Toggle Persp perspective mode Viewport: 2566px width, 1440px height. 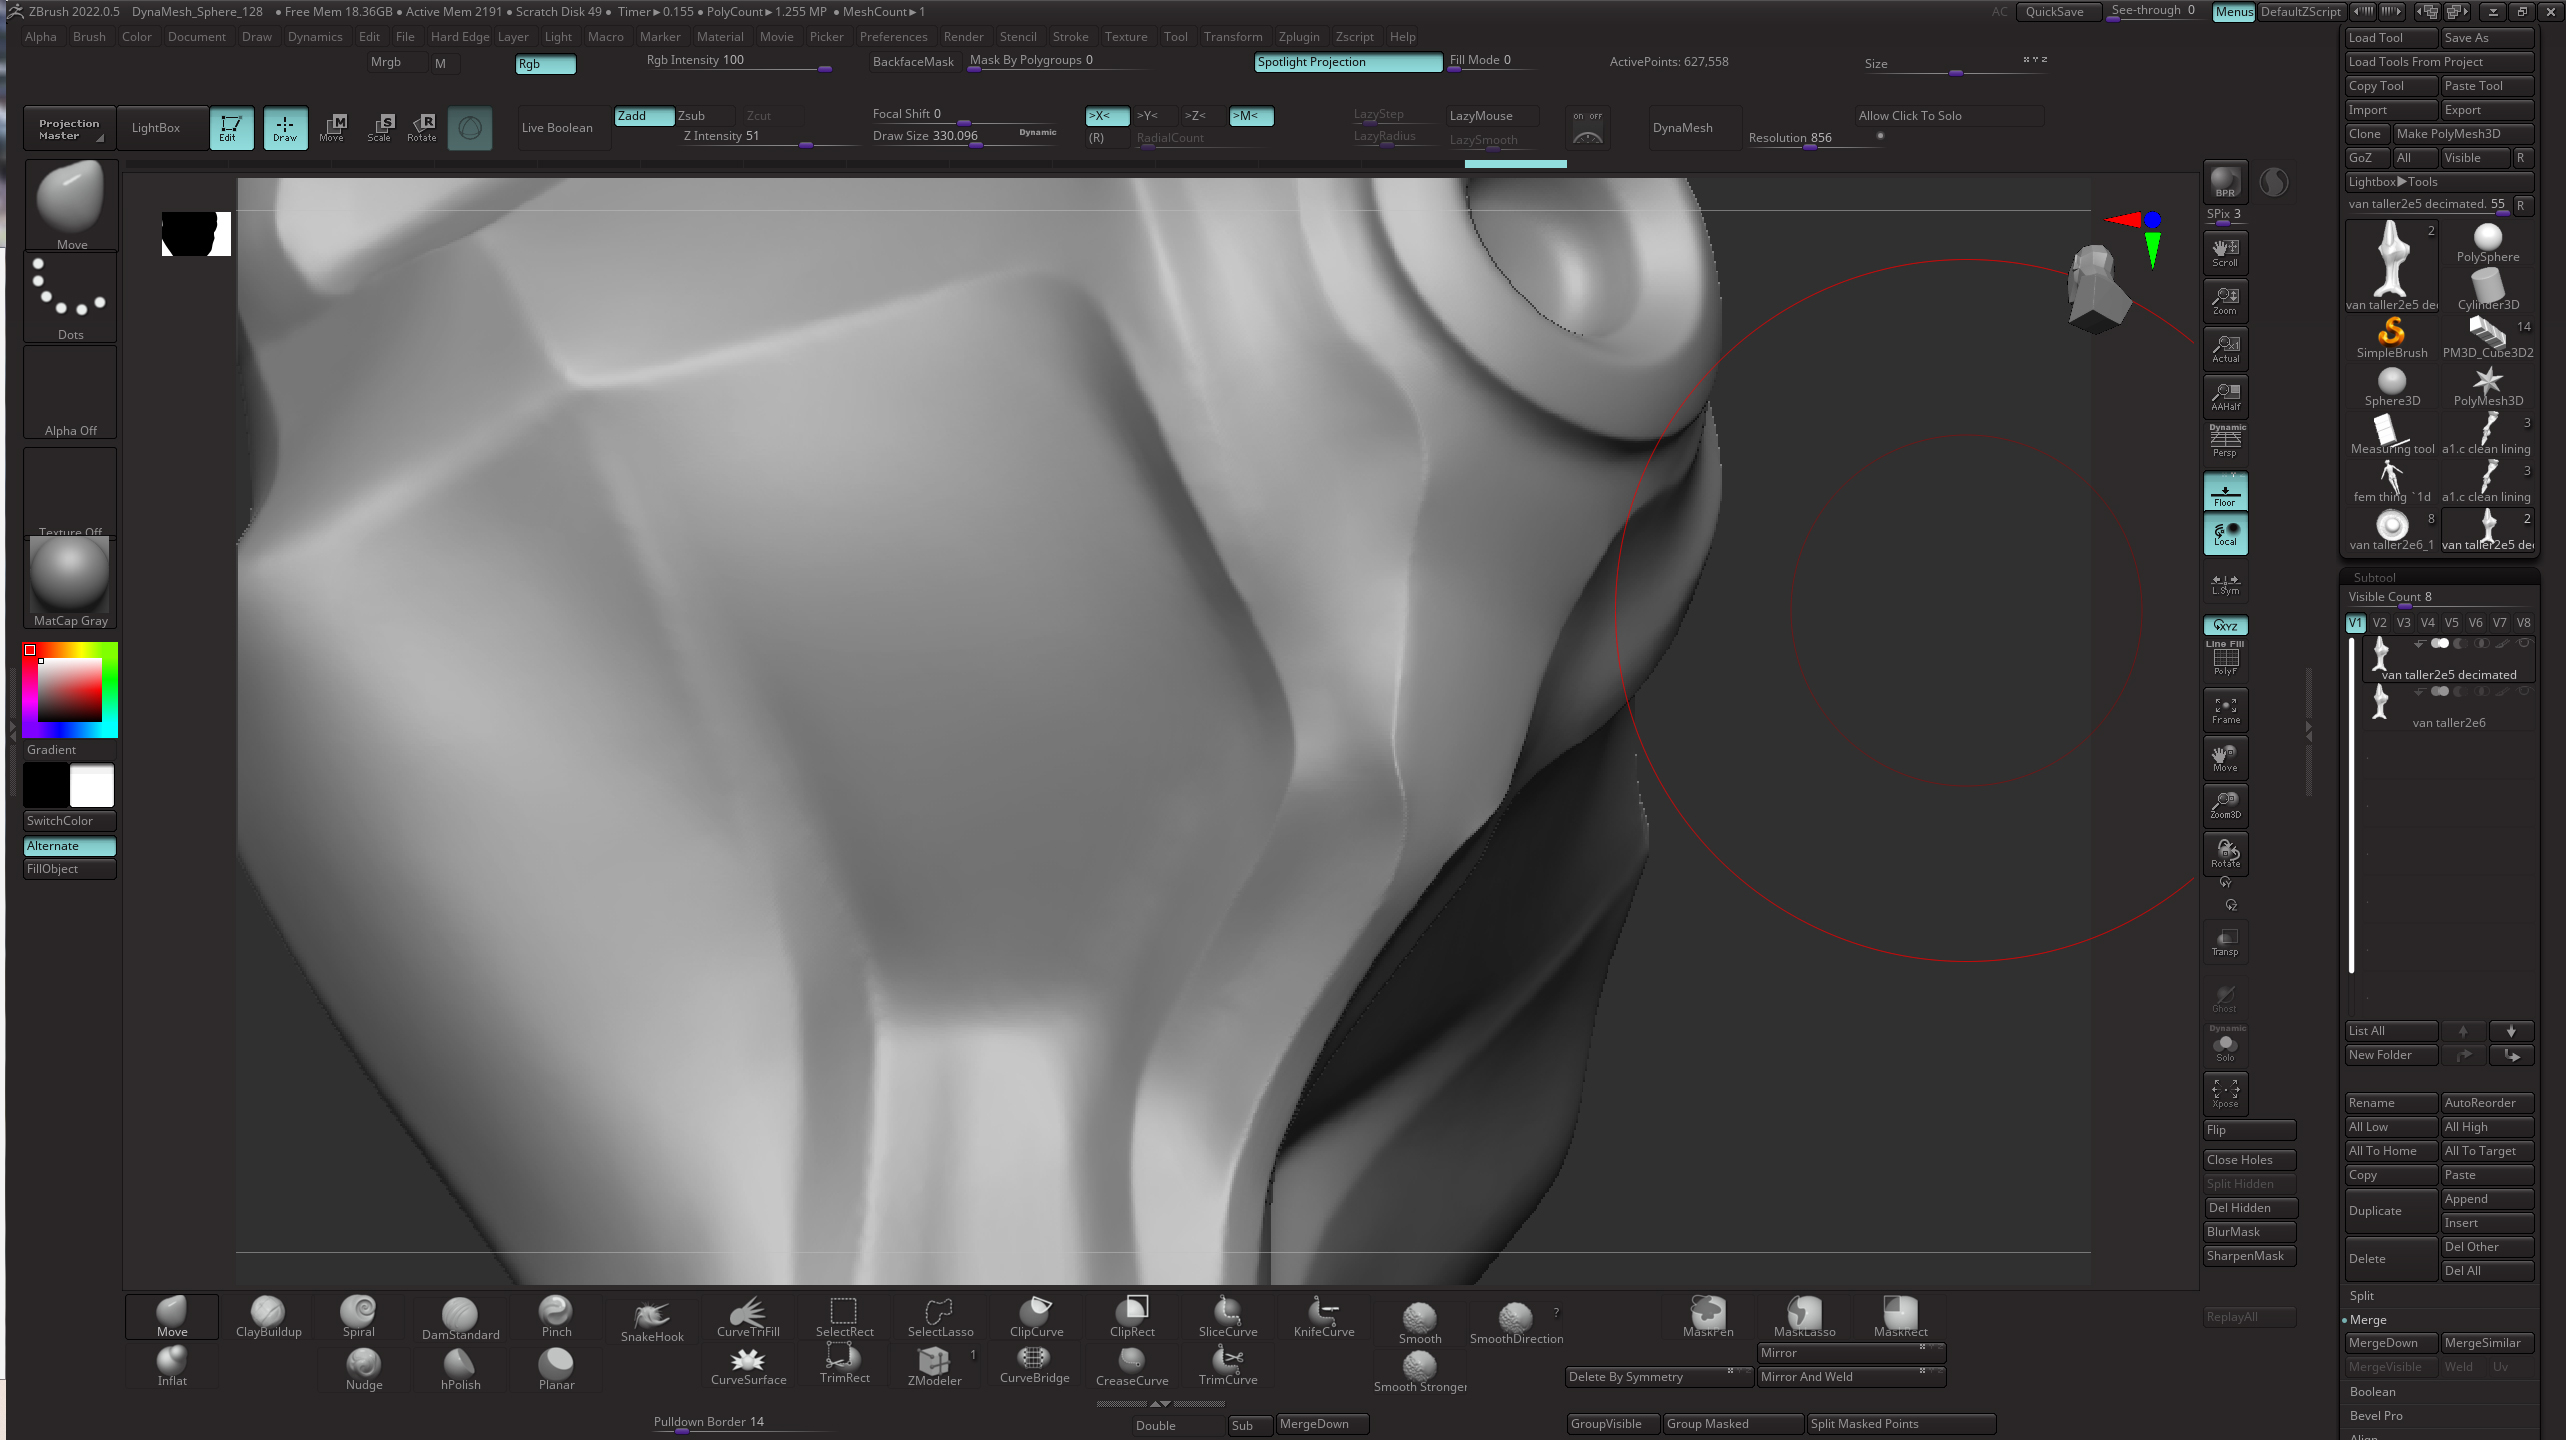pyautogui.click(x=2225, y=441)
